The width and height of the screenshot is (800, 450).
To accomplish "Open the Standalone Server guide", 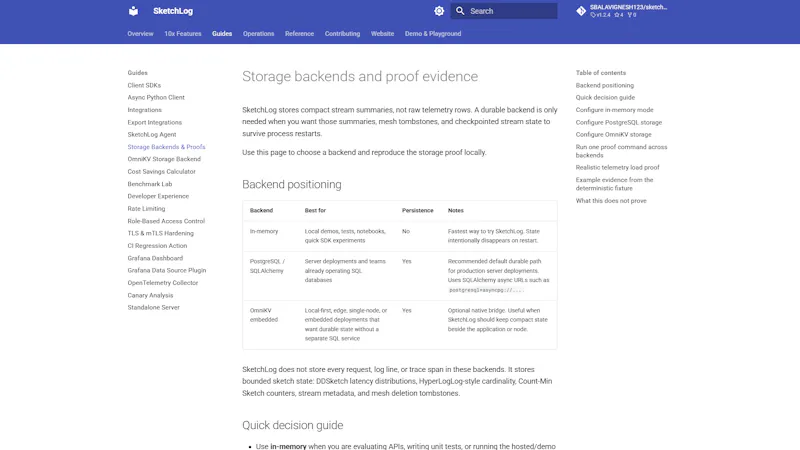I will point(154,308).
